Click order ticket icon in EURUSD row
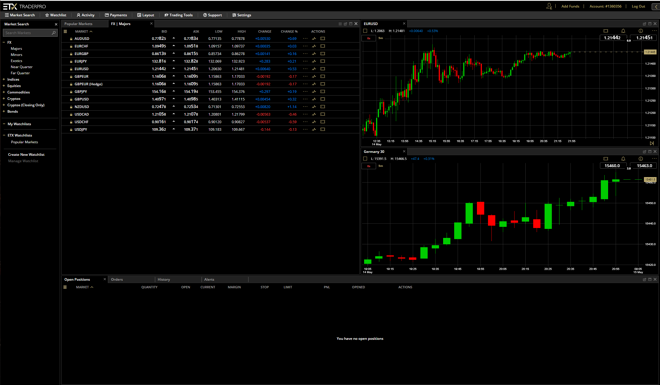 coord(323,69)
